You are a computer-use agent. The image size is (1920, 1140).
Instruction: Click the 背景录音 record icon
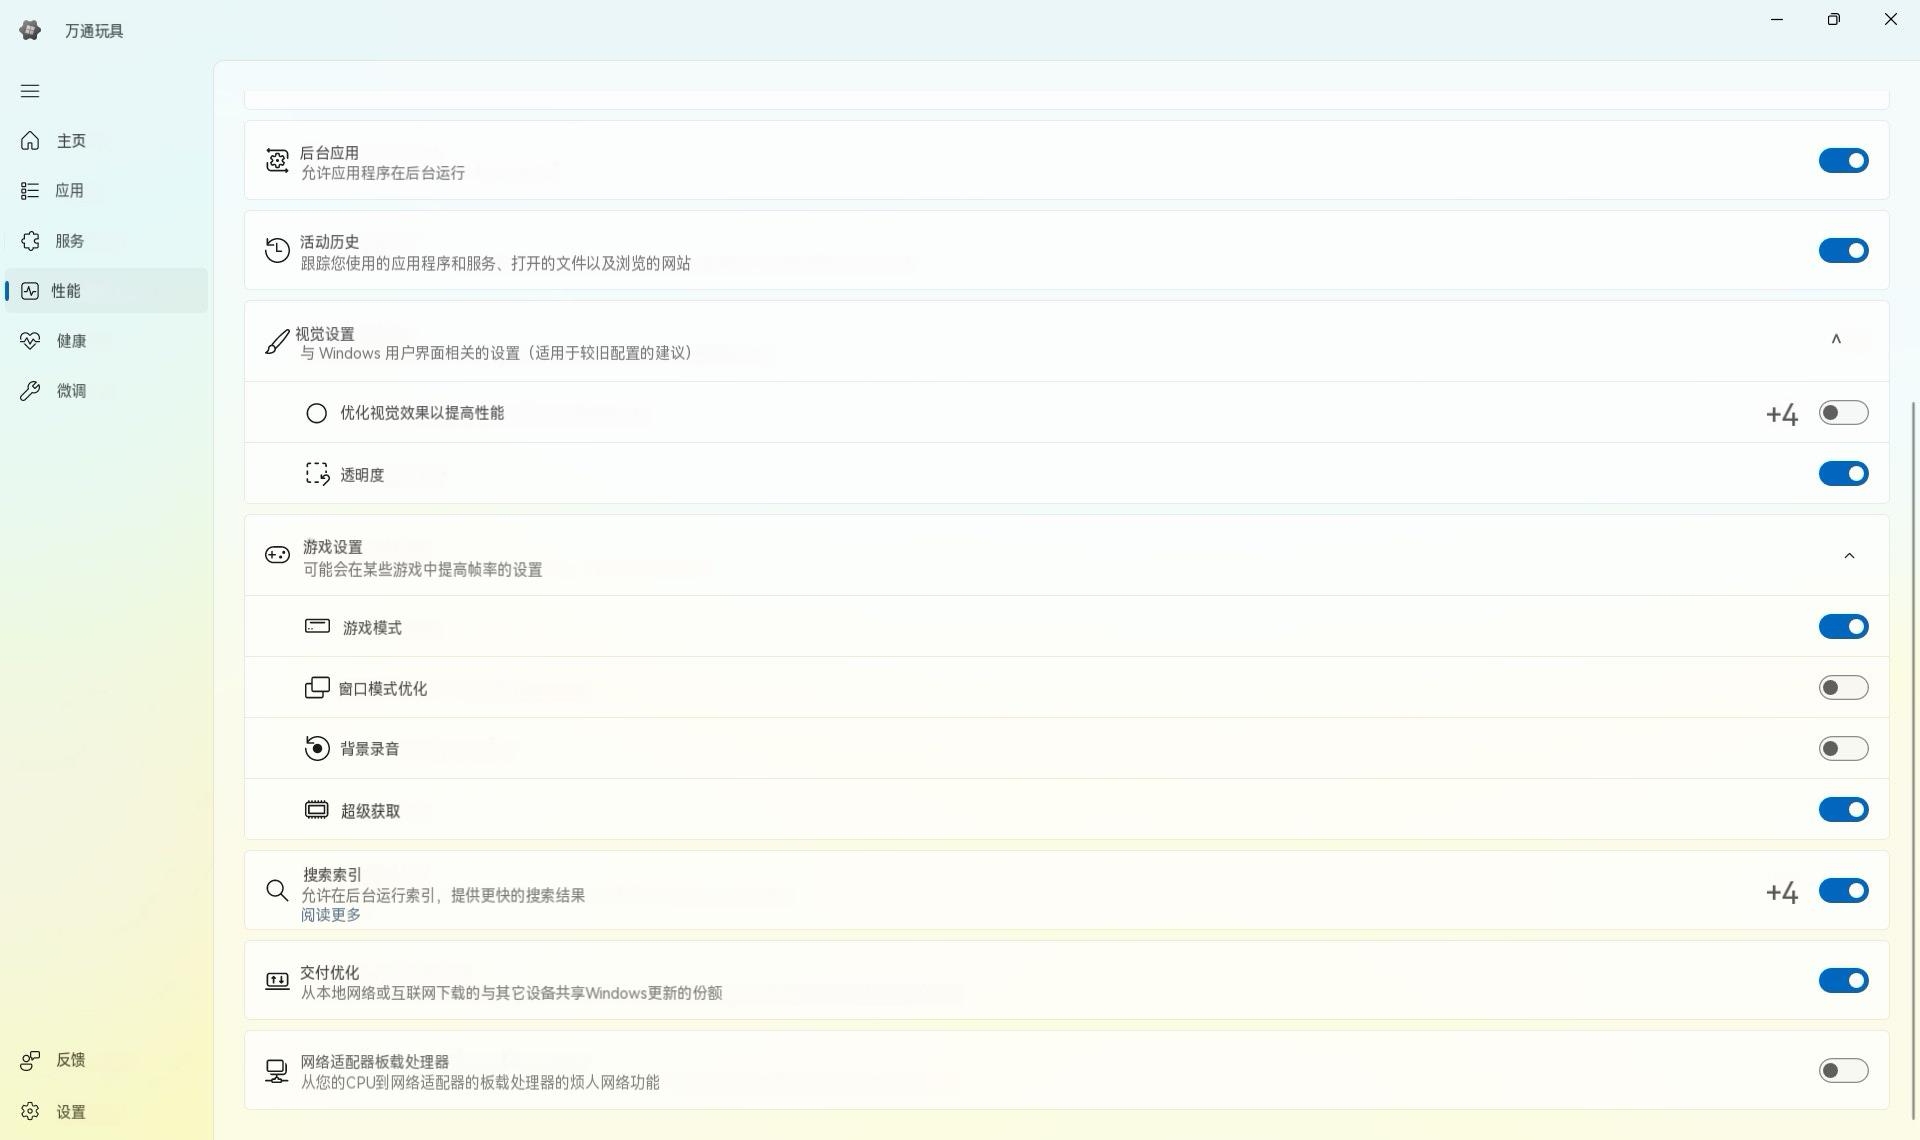[317, 748]
